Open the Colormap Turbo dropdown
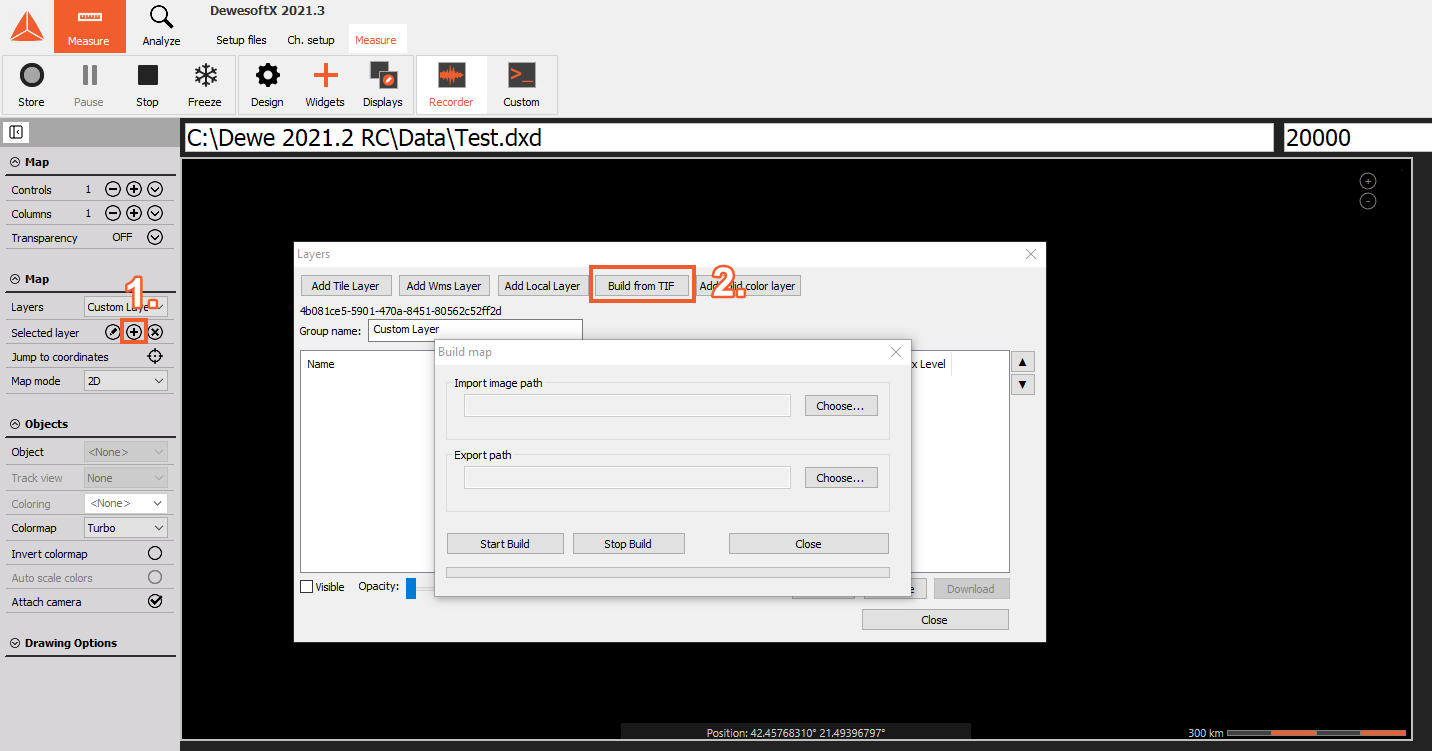The height and width of the screenshot is (751, 1432). click(x=126, y=527)
